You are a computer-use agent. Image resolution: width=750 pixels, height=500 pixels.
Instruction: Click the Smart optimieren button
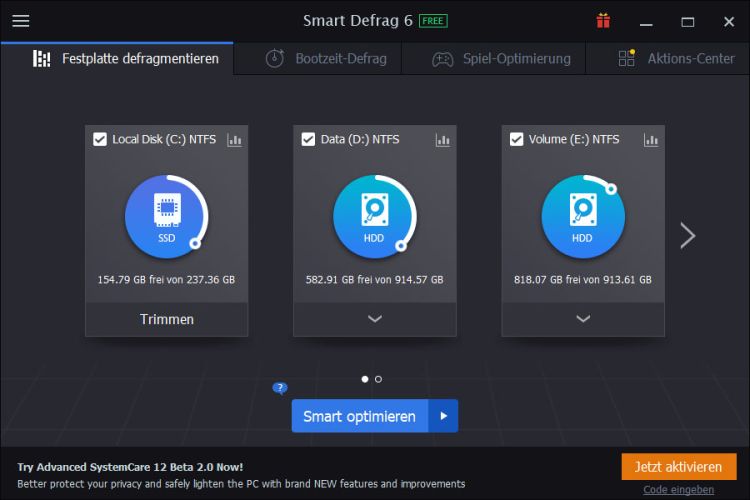point(360,416)
